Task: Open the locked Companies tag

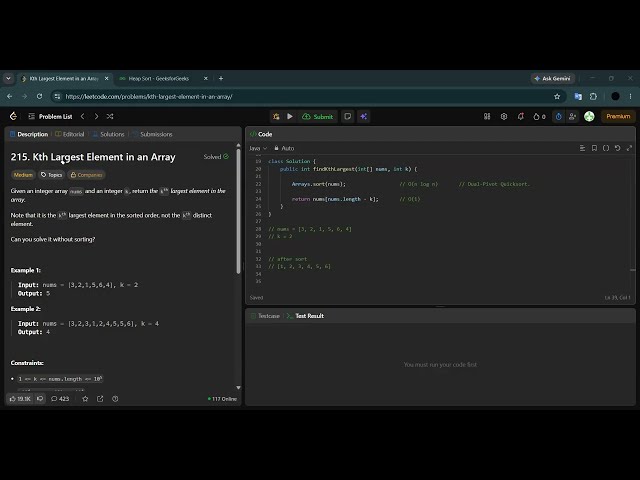Action: [87, 175]
